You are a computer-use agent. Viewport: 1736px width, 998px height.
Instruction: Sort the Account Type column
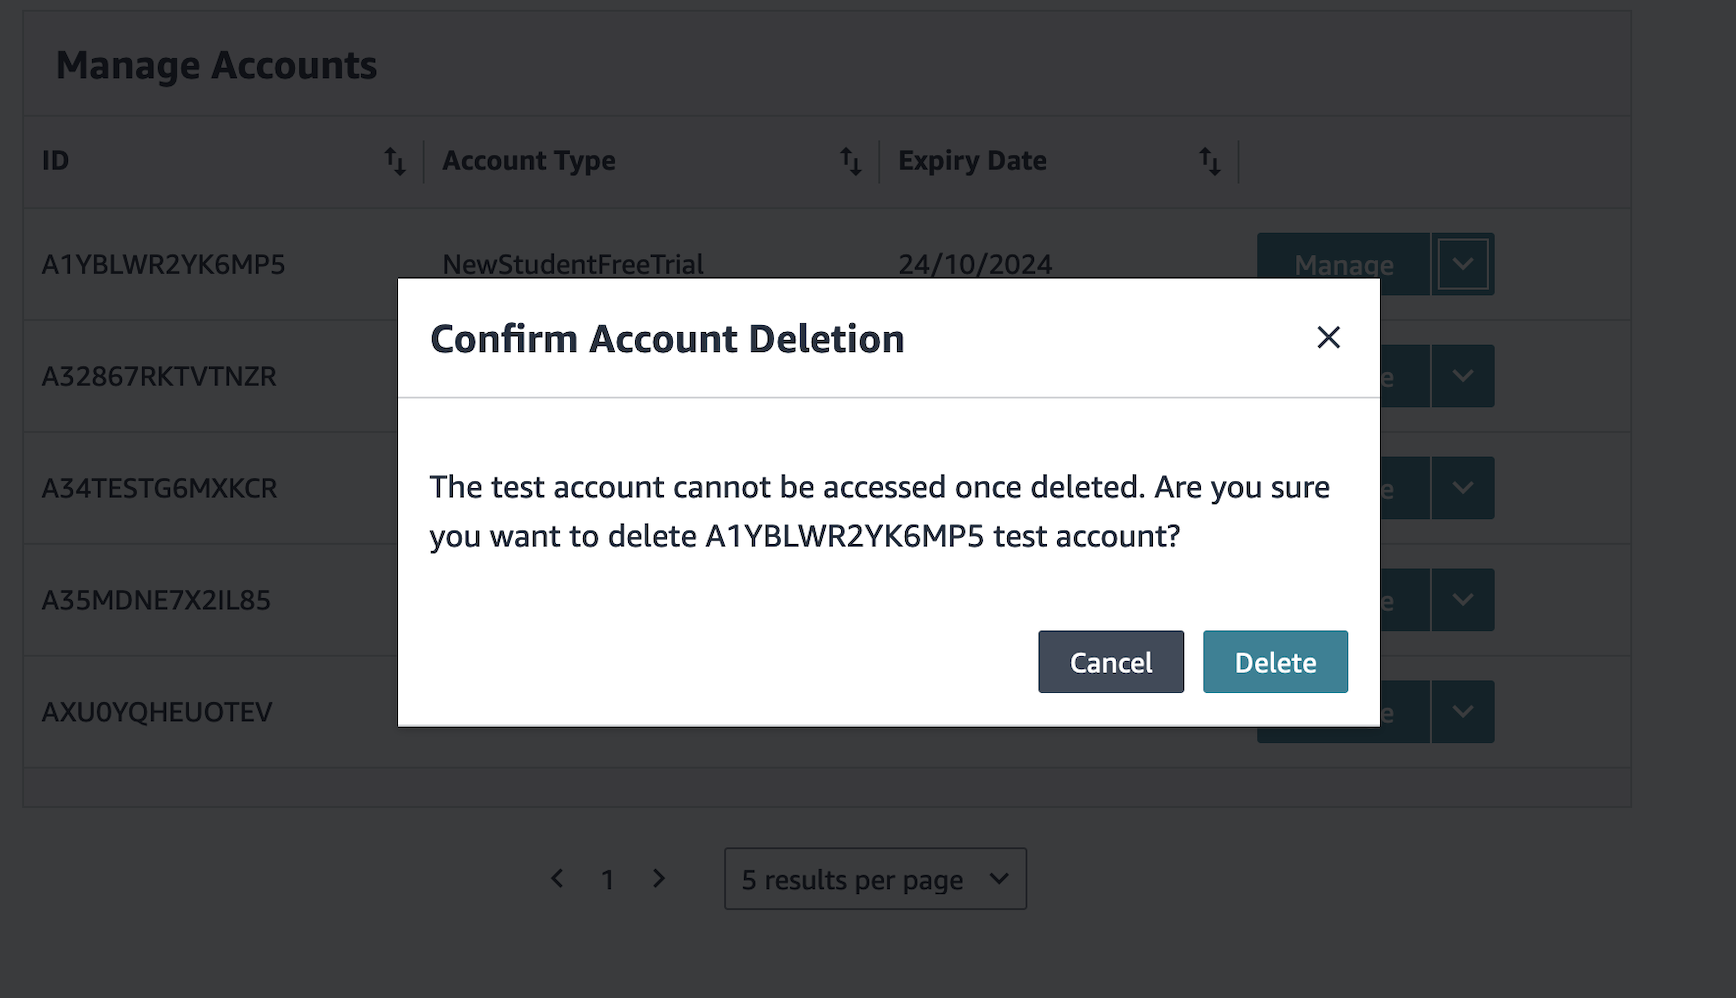pos(850,160)
